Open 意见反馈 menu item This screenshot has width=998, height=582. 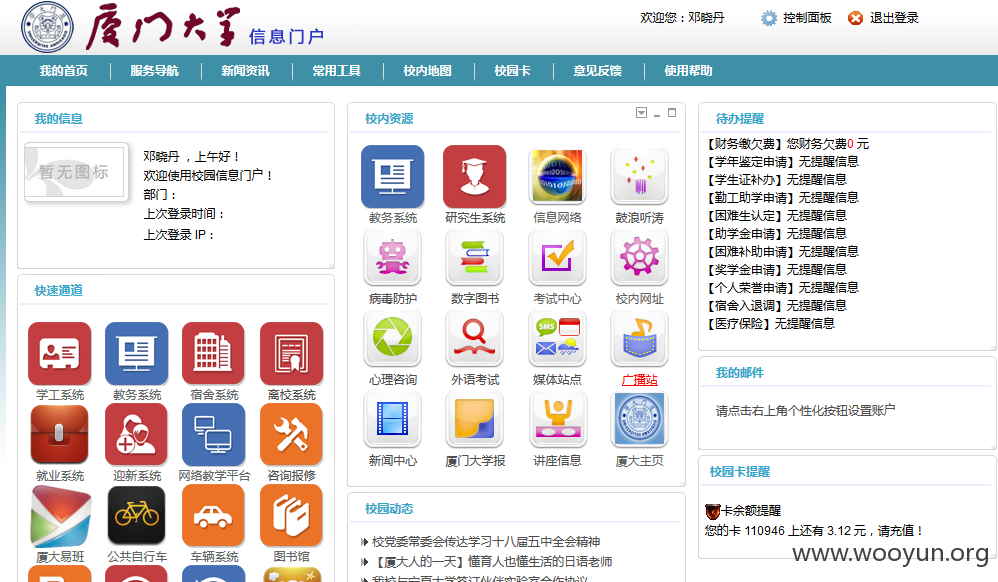(598, 71)
